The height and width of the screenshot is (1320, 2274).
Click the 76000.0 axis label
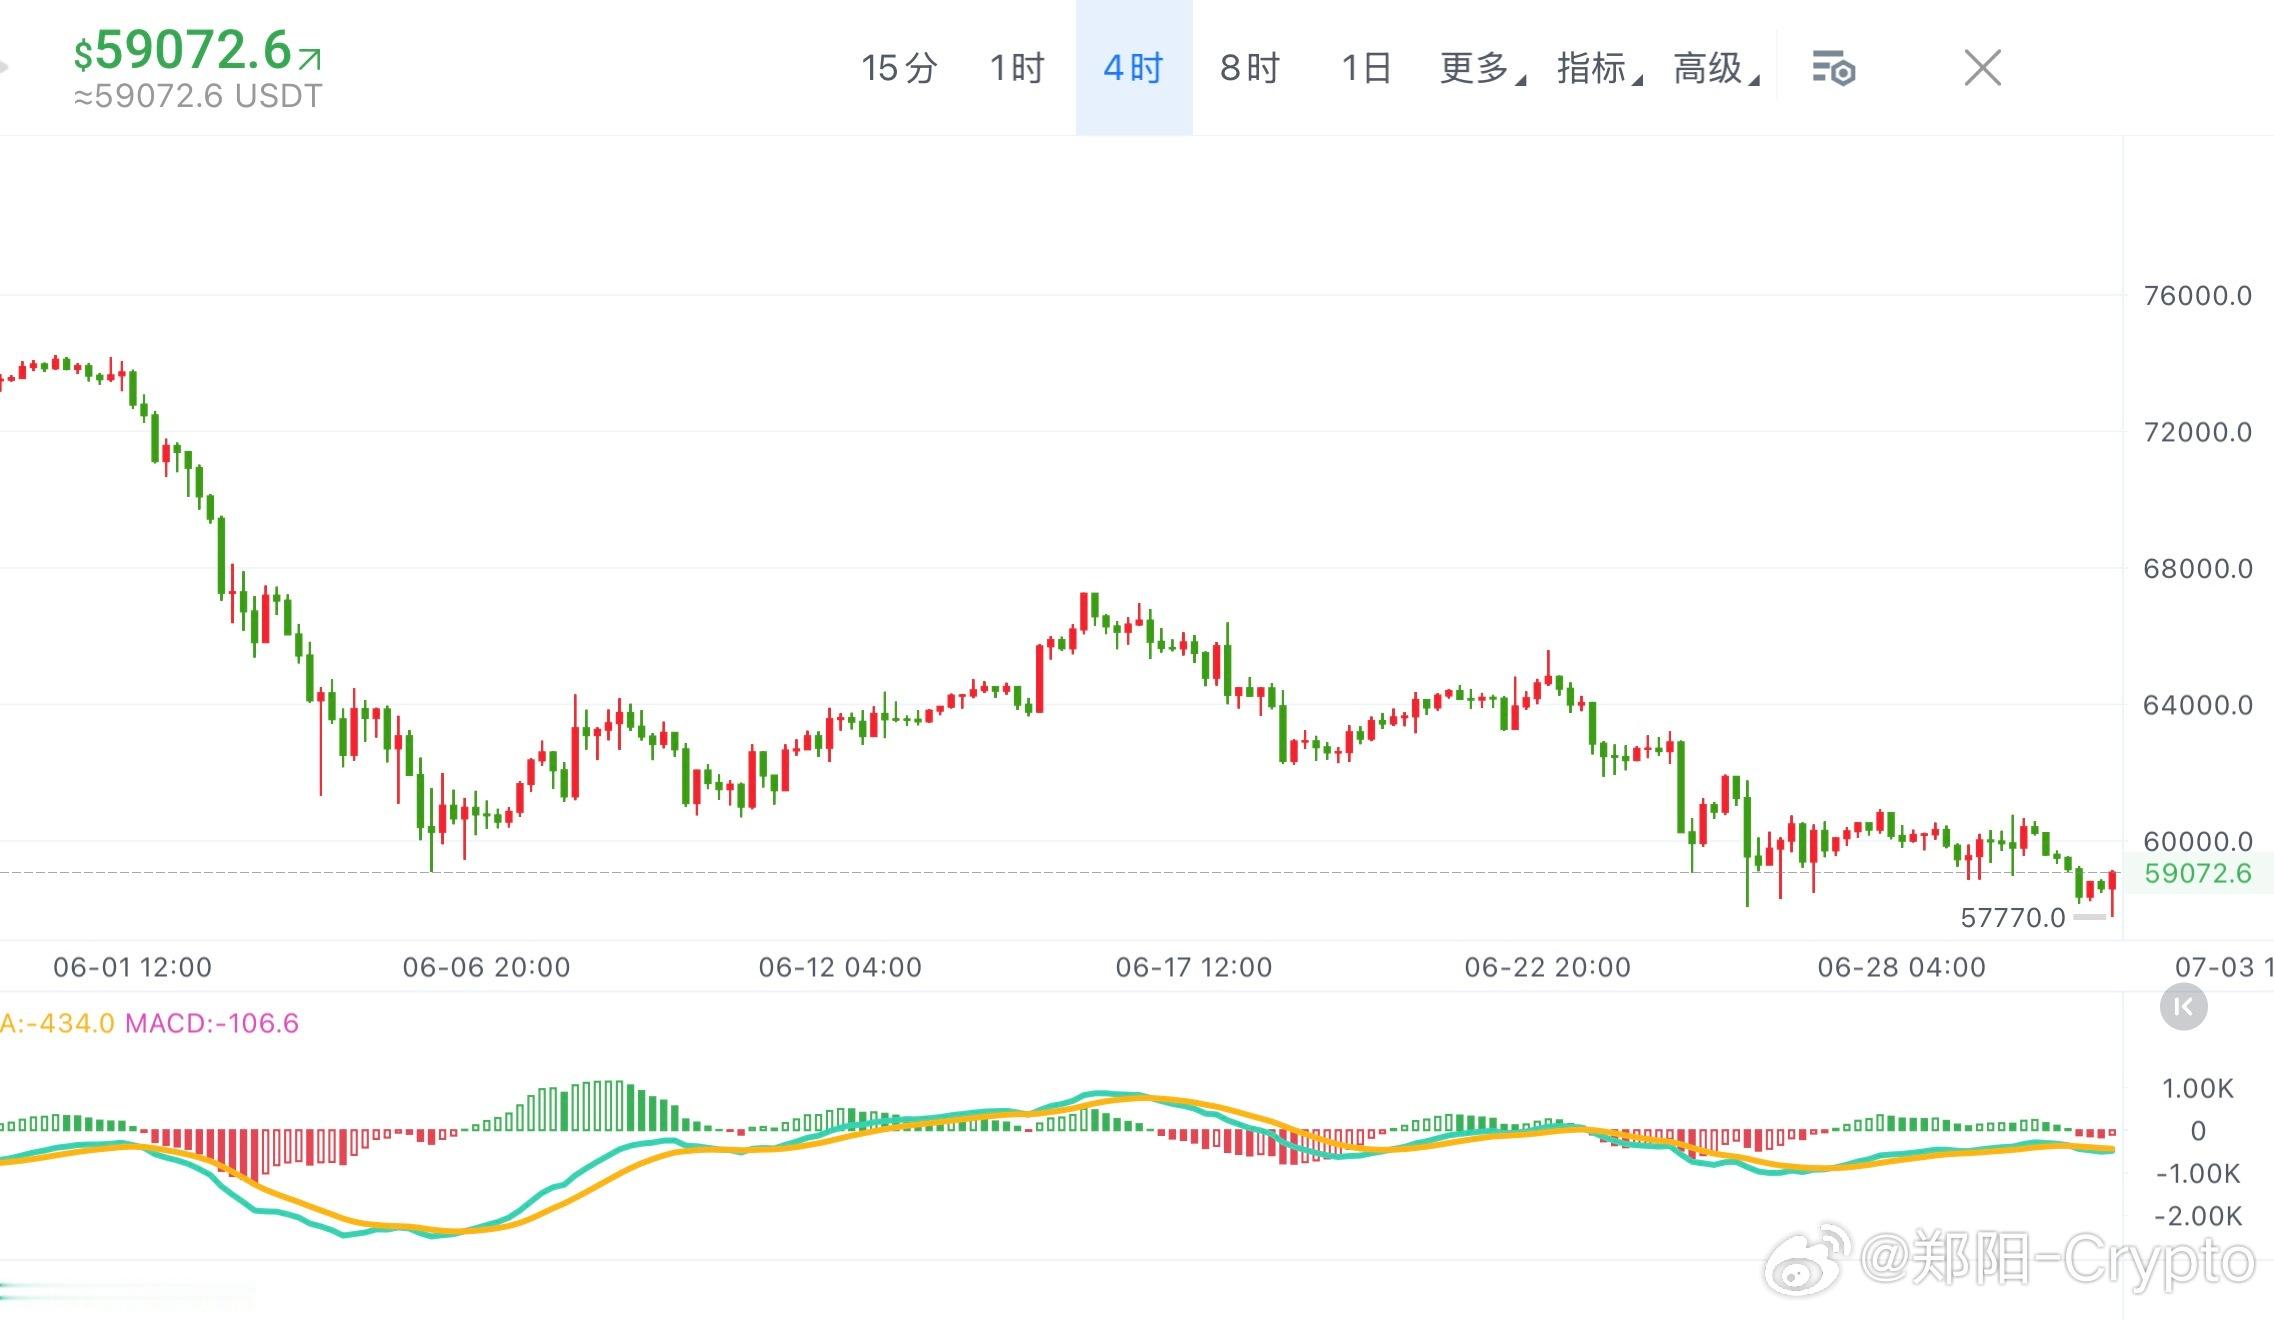tap(2197, 295)
